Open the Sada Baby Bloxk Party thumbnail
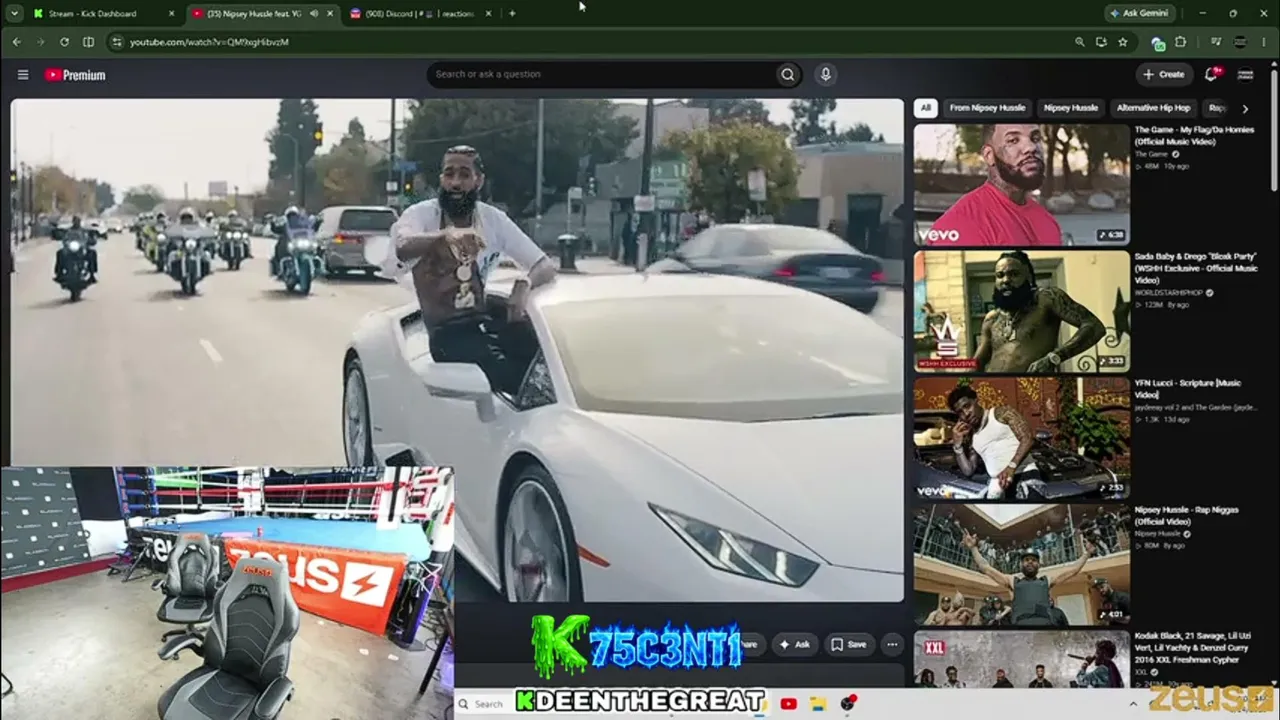 (1022, 312)
